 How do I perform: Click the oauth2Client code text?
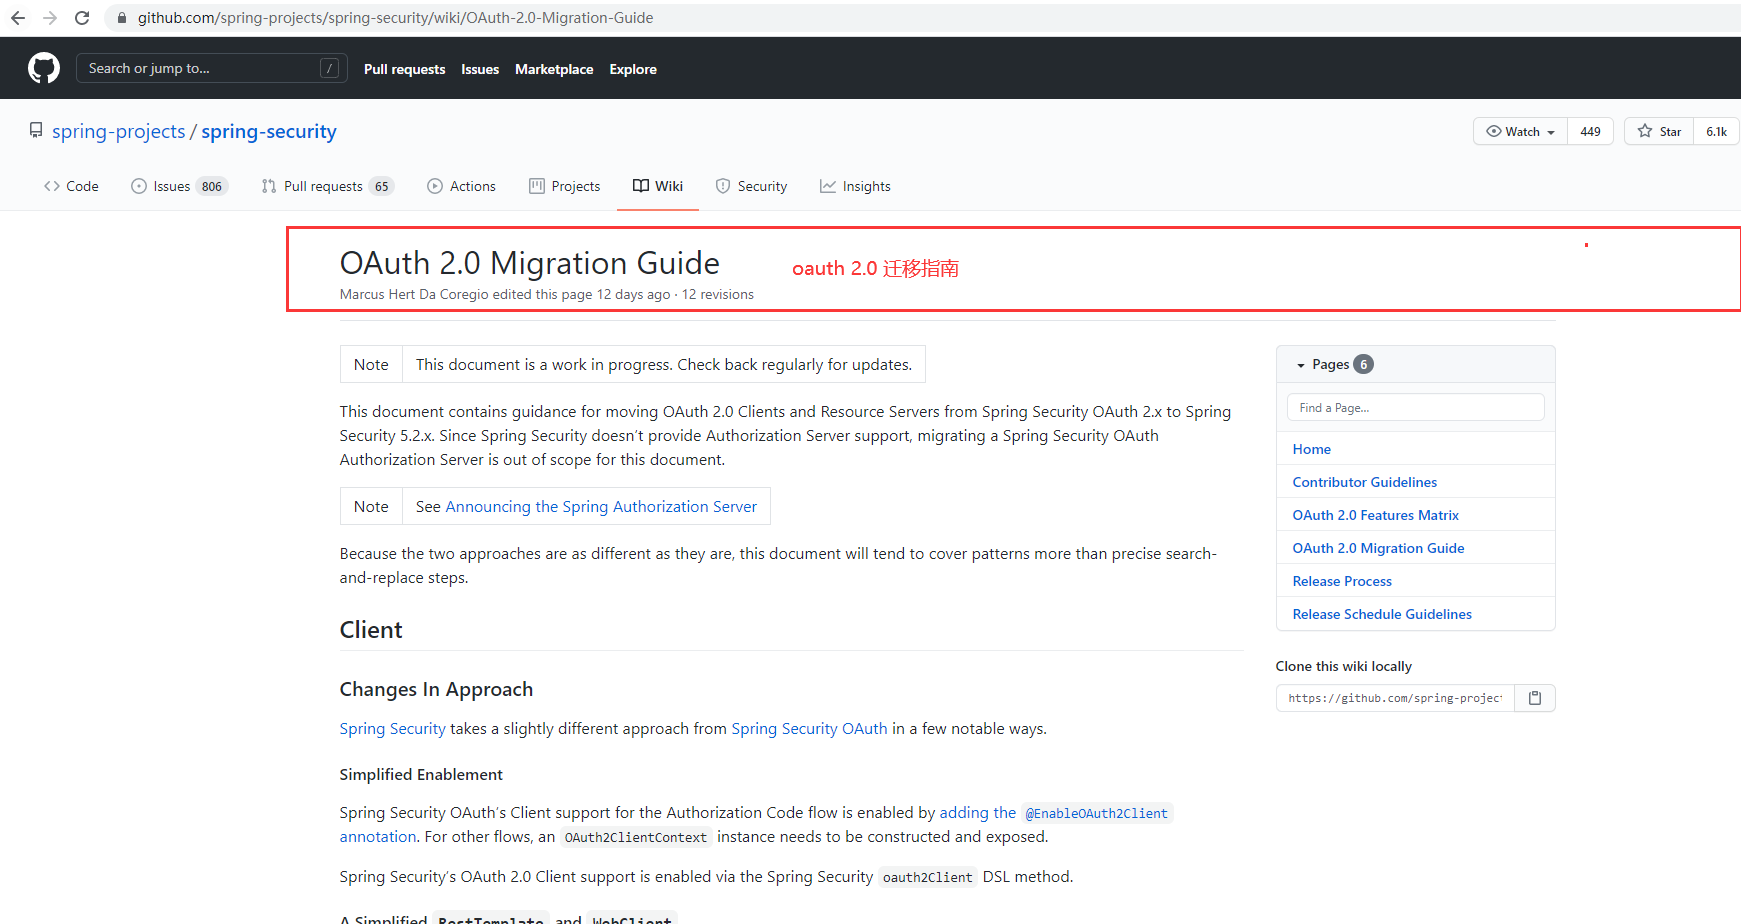(927, 878)
